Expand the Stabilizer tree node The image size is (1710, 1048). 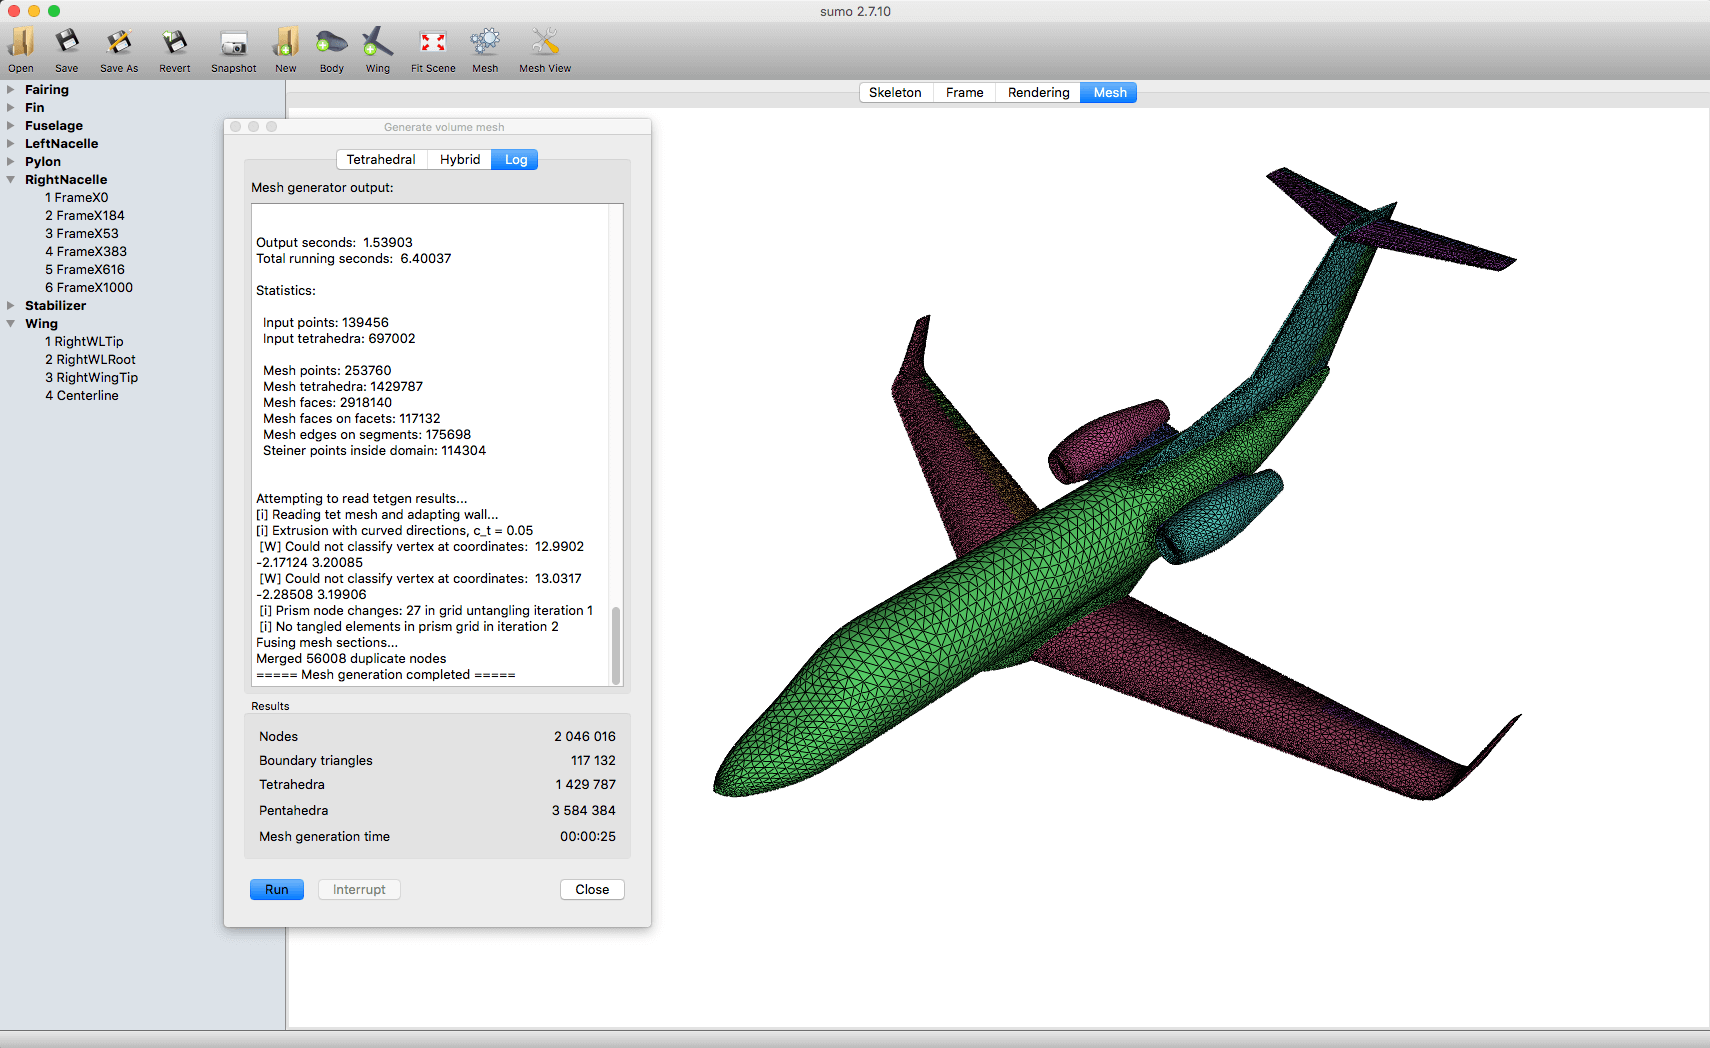pos(11,306)
